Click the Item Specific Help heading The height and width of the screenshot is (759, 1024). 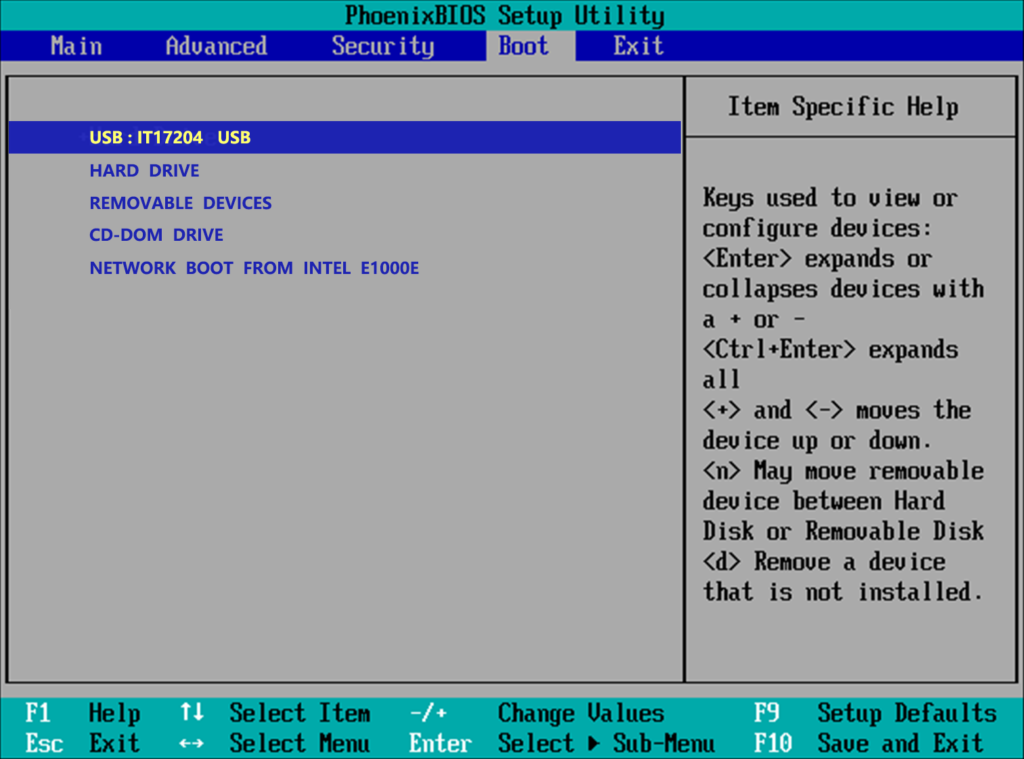(x=843, y=106)
